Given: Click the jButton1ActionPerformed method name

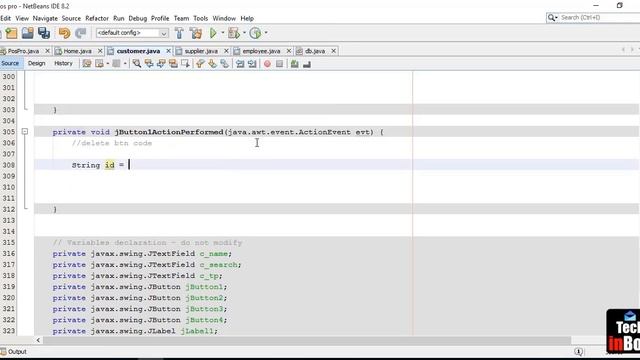Looking at the screenshot, I should 169,132.
